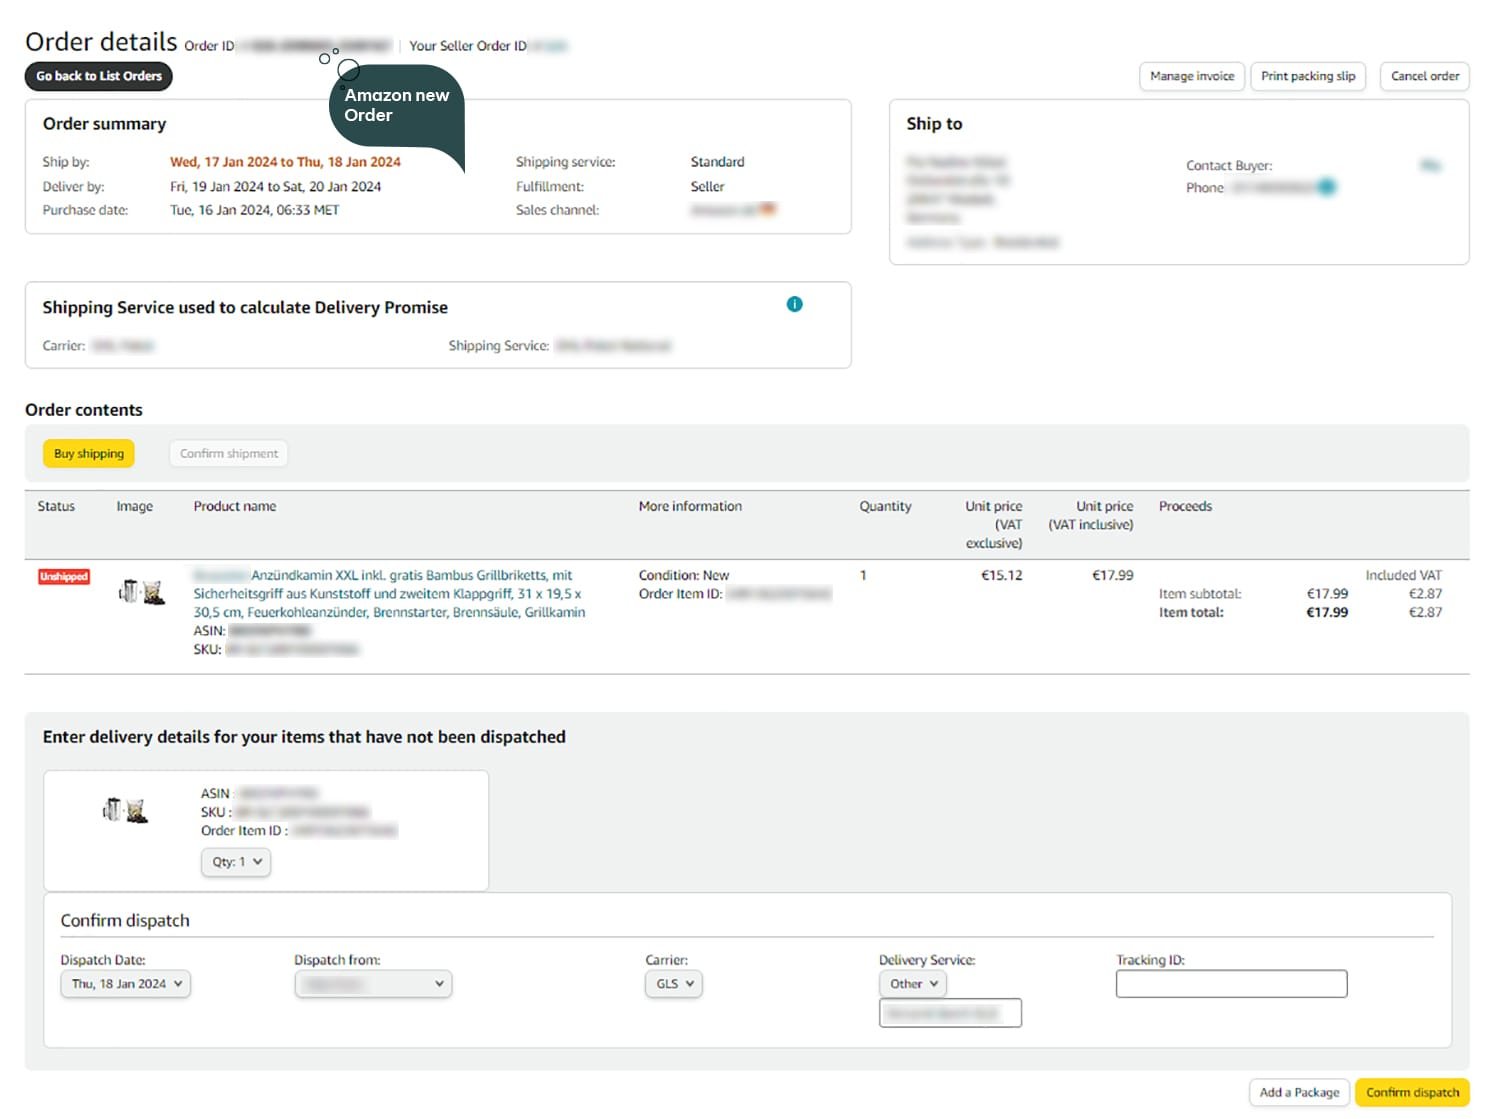1486x1119 pixels.
Task: Open the Delivery Service dropdown set to Other
Action: 913,984
